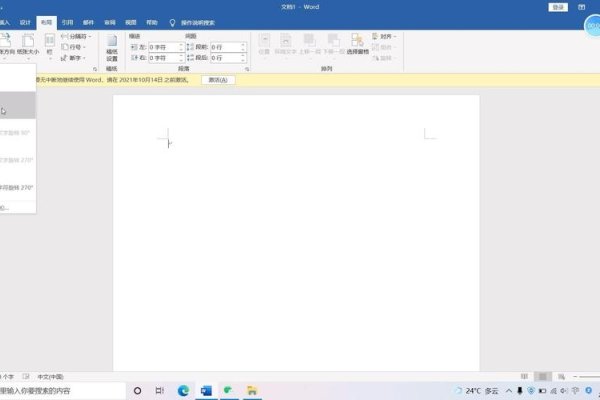
Task: Click the proofing icon in status bar
Action: pyautogui.click(x=26, y=377)
